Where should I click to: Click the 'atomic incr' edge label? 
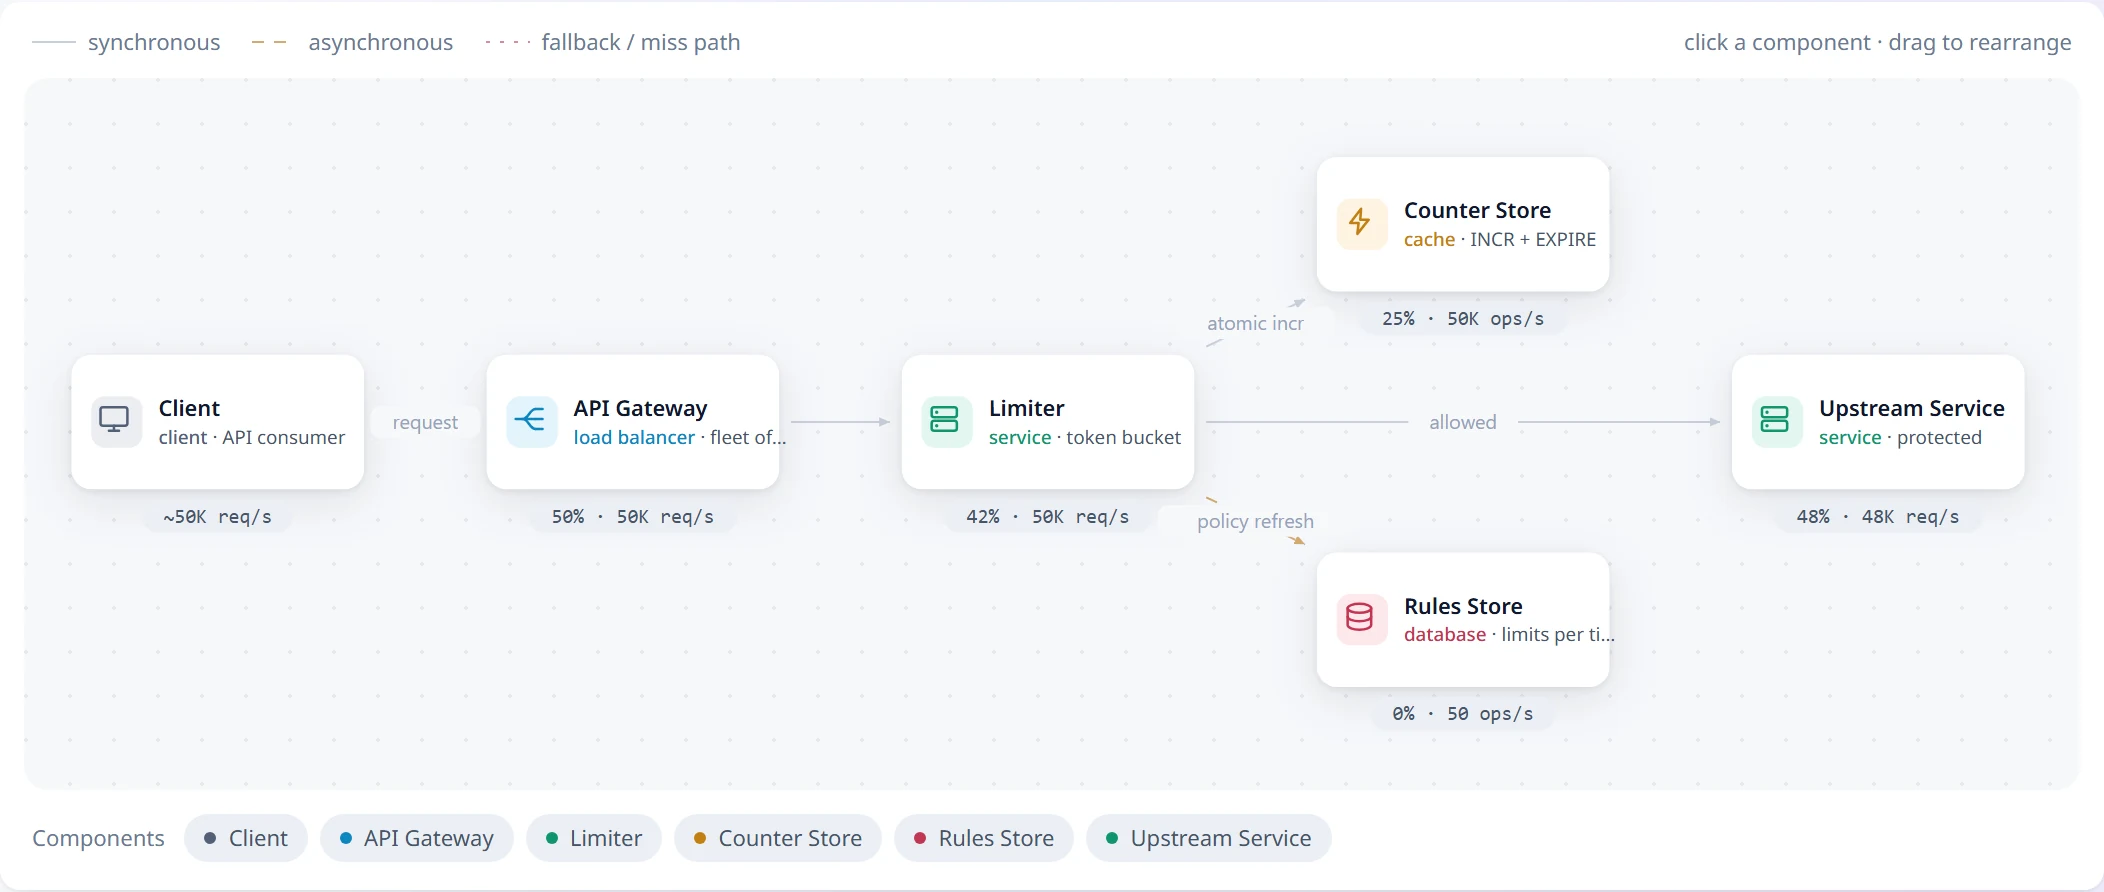coord(1255,323)
